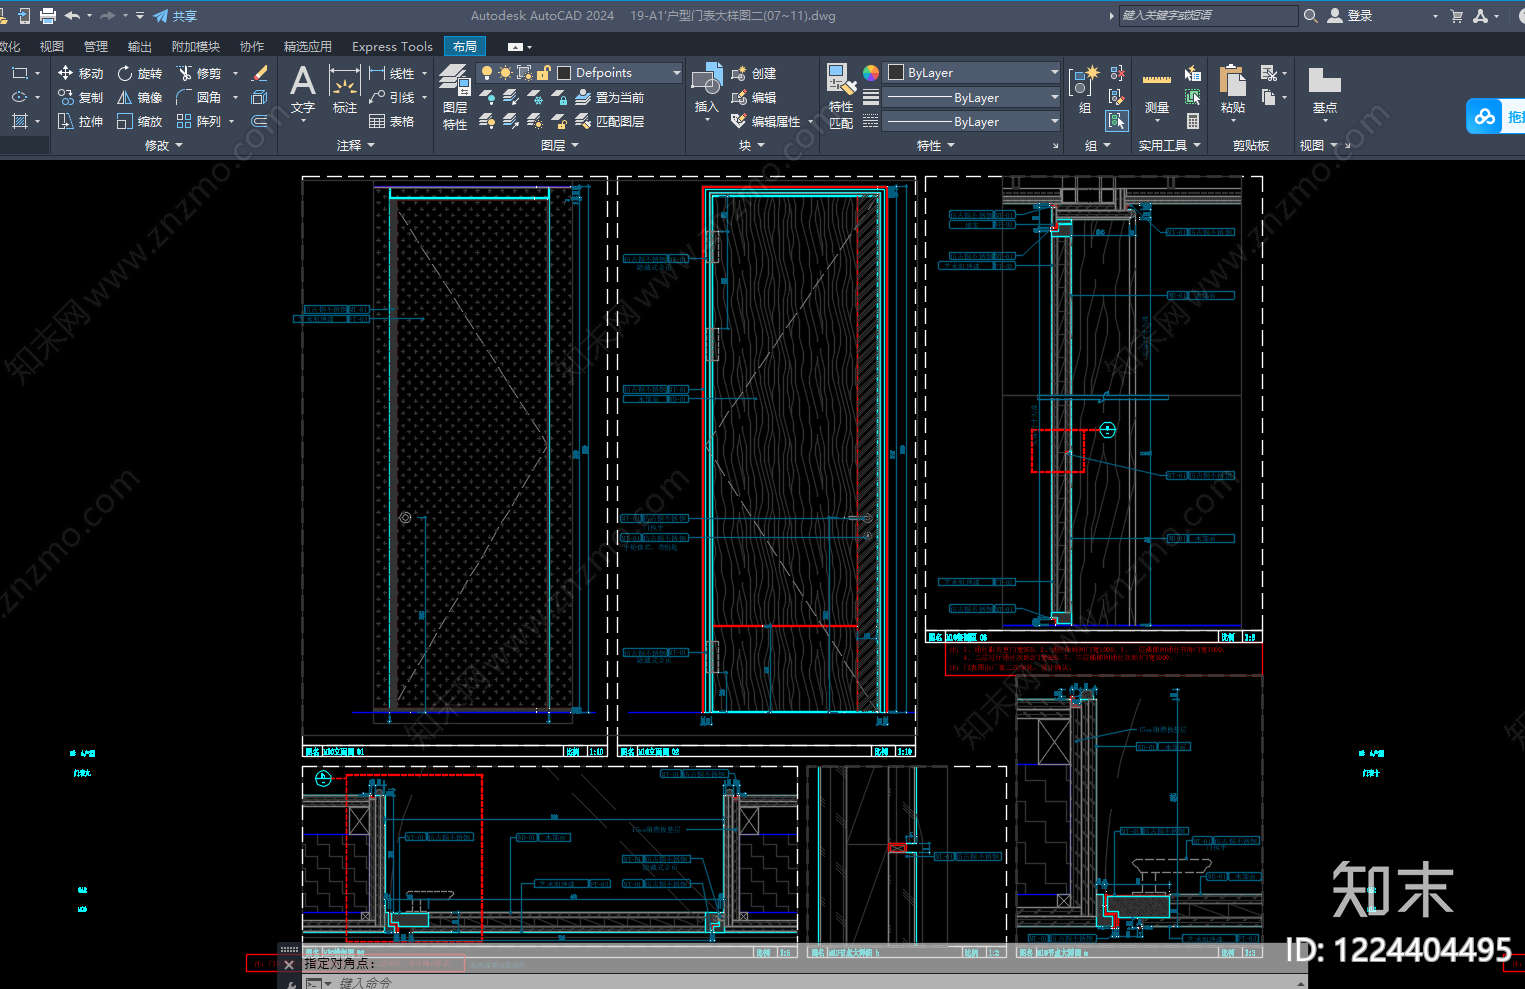This screenshot has width=1525, height=989.
Task: Switch to the 附加模块 tab
Action: click(x=195, y=46)
